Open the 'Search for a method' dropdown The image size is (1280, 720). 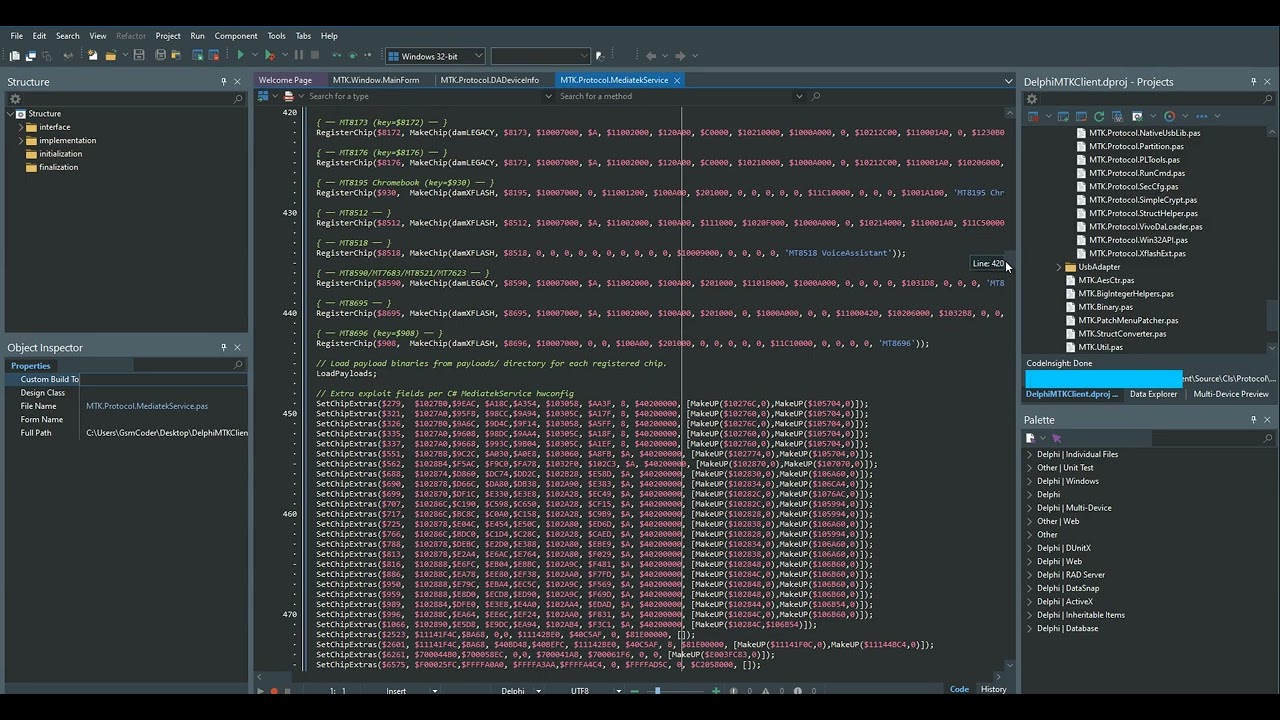tap(798, 96)
